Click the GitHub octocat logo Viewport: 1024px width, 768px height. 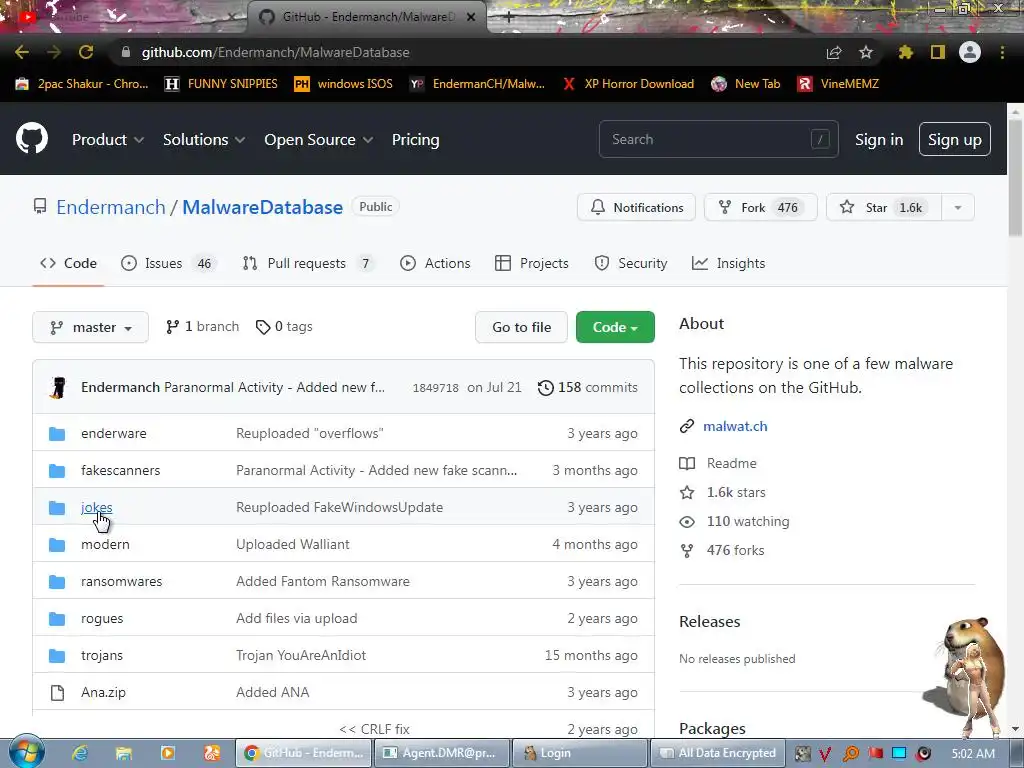(x=32, y=138)
